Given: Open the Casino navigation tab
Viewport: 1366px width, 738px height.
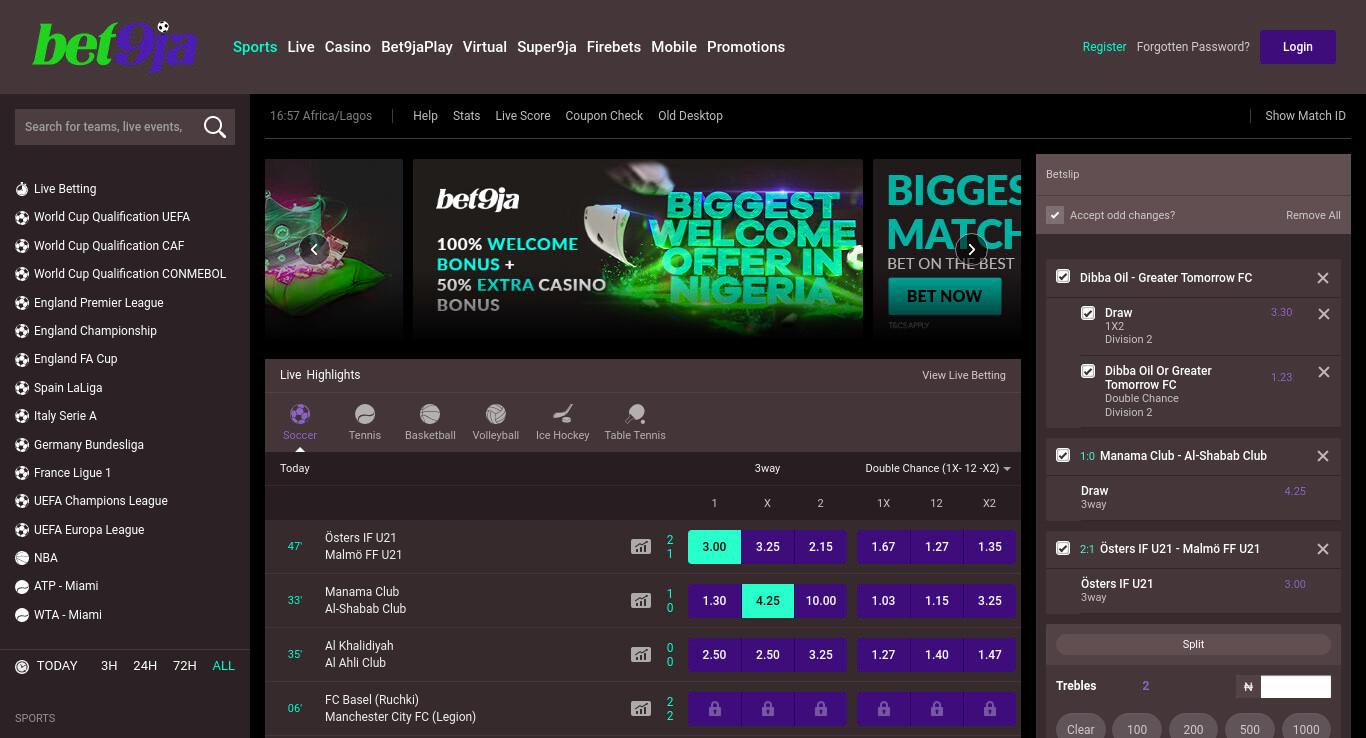Looking at the screenshot, I should pos(348,47).
